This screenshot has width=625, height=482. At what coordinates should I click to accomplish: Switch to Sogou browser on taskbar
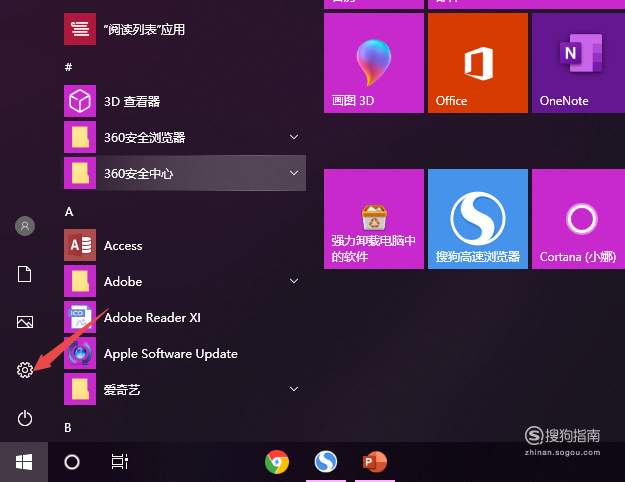click(x=326, y=462)
